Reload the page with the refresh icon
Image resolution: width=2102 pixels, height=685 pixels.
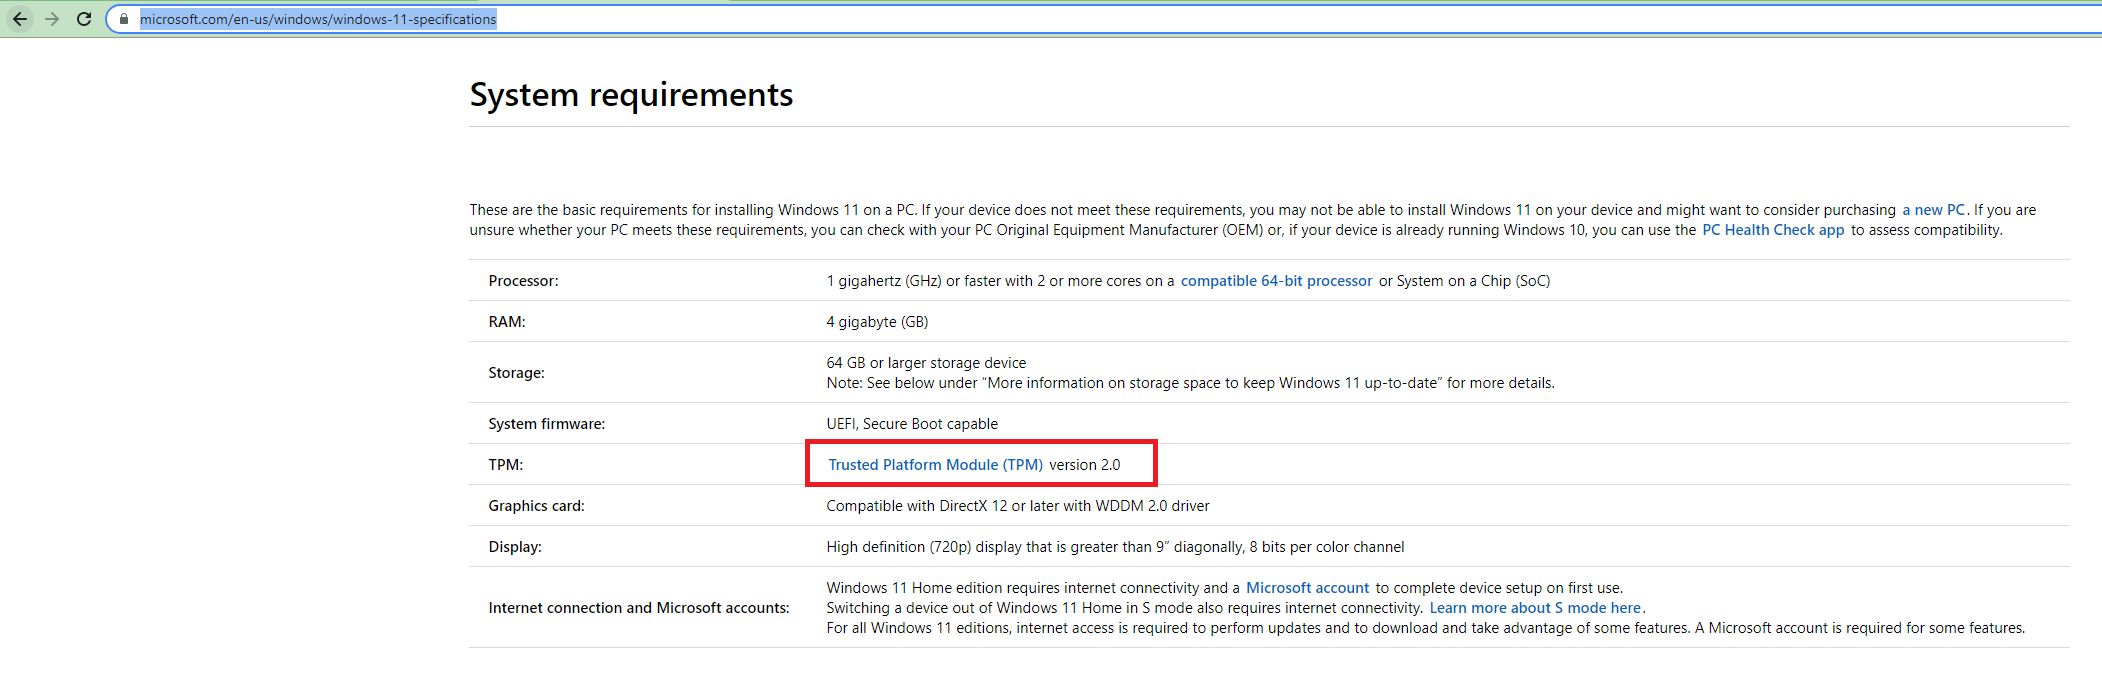[x=84, y=19]
